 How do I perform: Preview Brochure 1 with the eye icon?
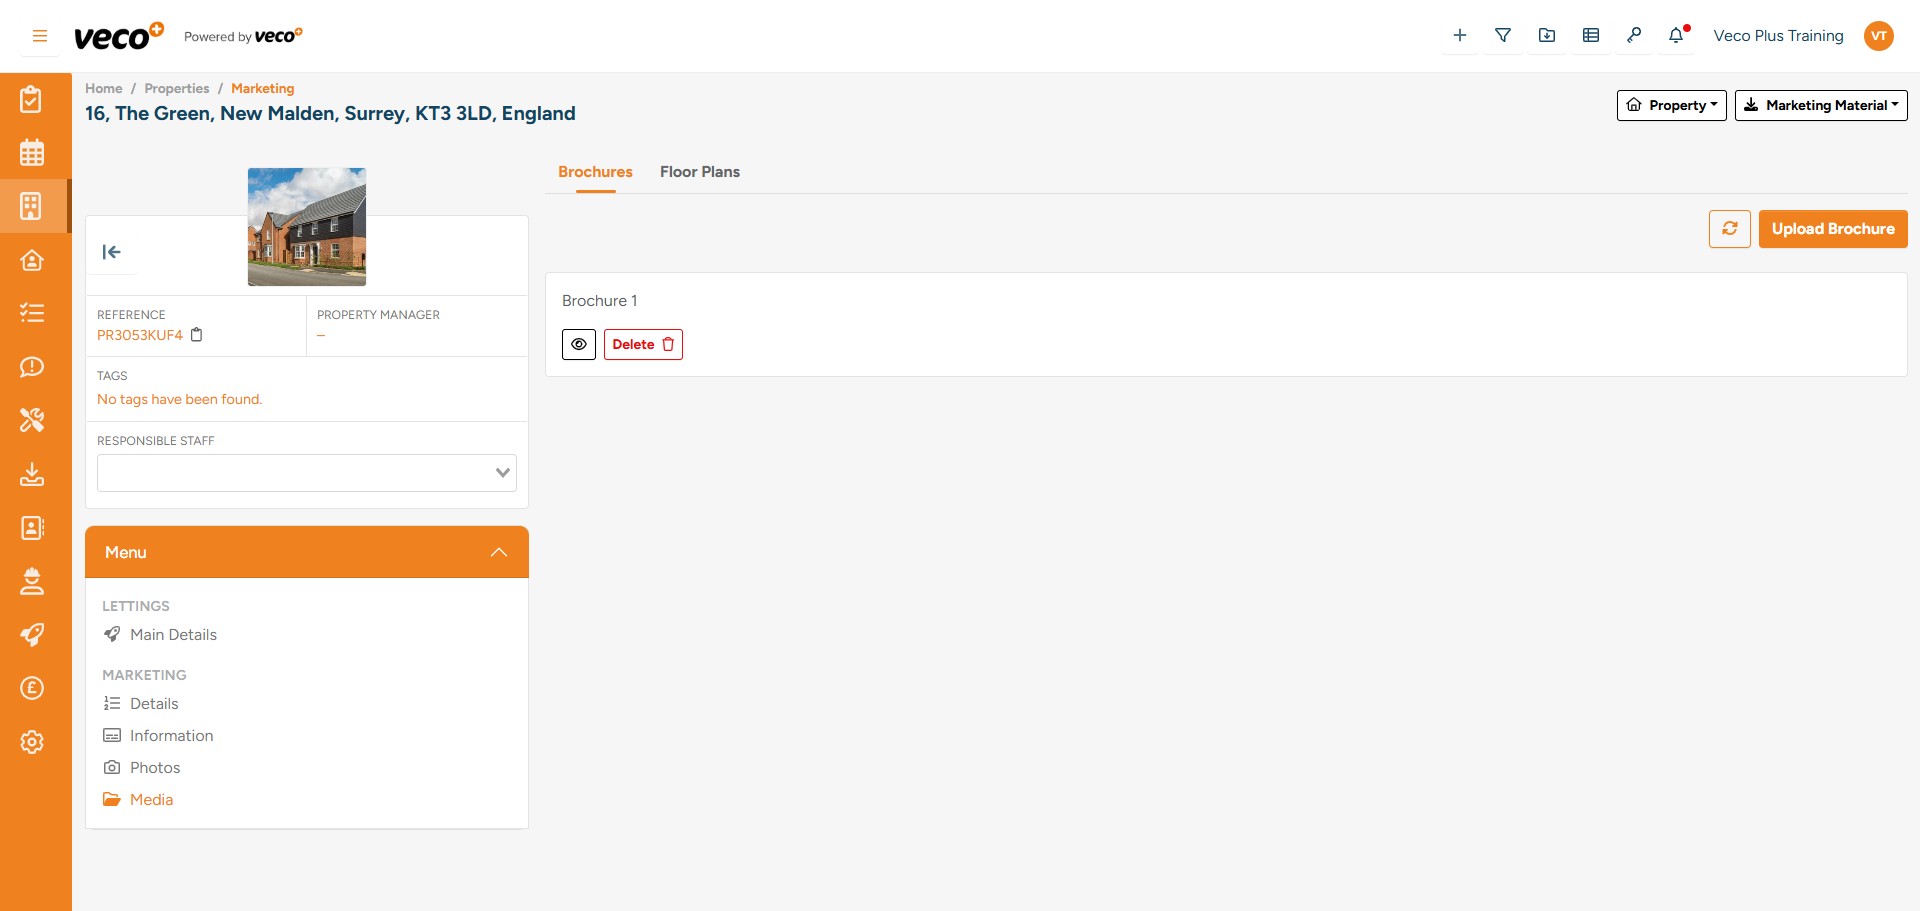point(578,344)
